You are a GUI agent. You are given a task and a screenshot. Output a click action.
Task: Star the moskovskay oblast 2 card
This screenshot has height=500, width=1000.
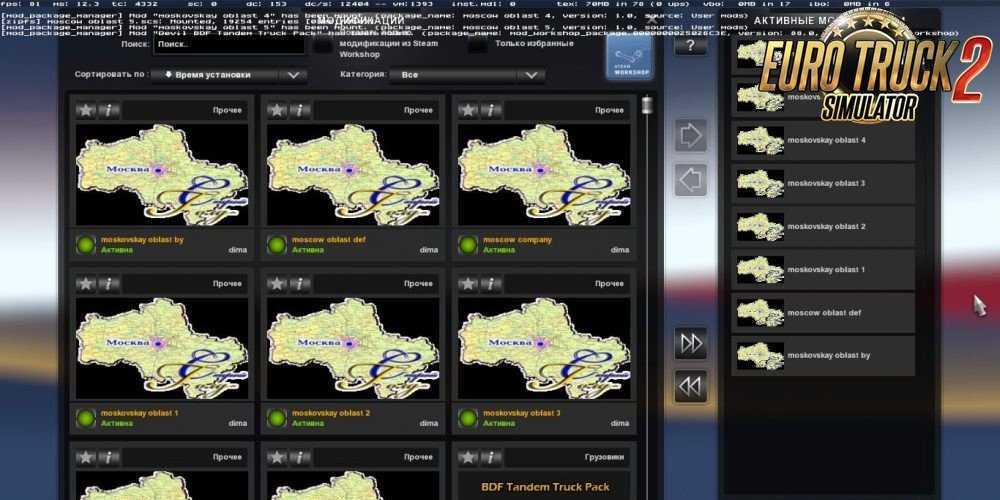pos(277,284)
